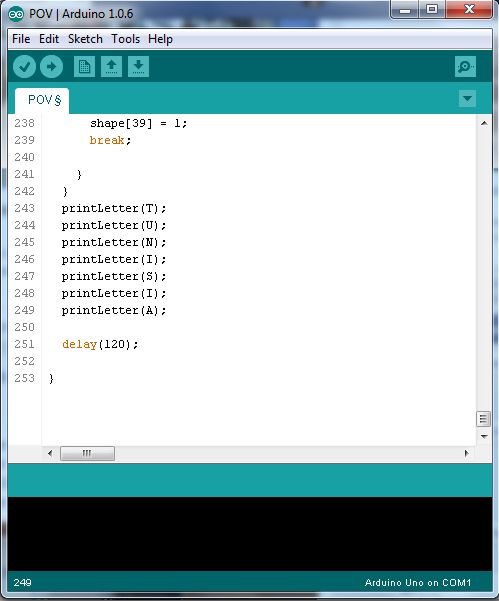Open the Serial Monitor magnifier icon
The width and height of the screenshot is (499, 601).
coord(465,67)
